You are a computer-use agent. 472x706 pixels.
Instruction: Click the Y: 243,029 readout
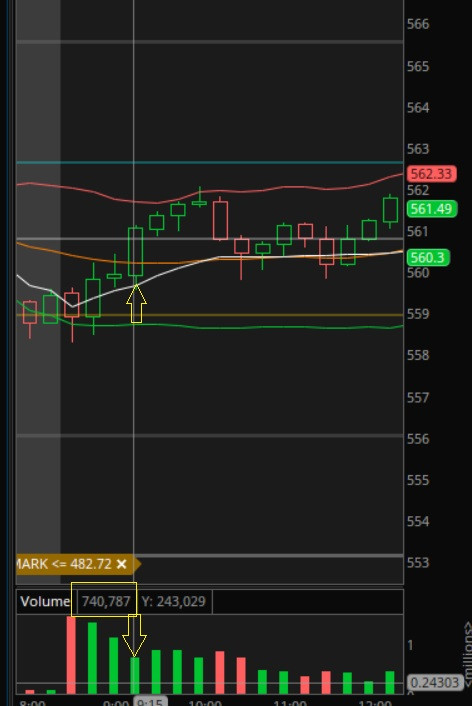[x=173, y=601]
